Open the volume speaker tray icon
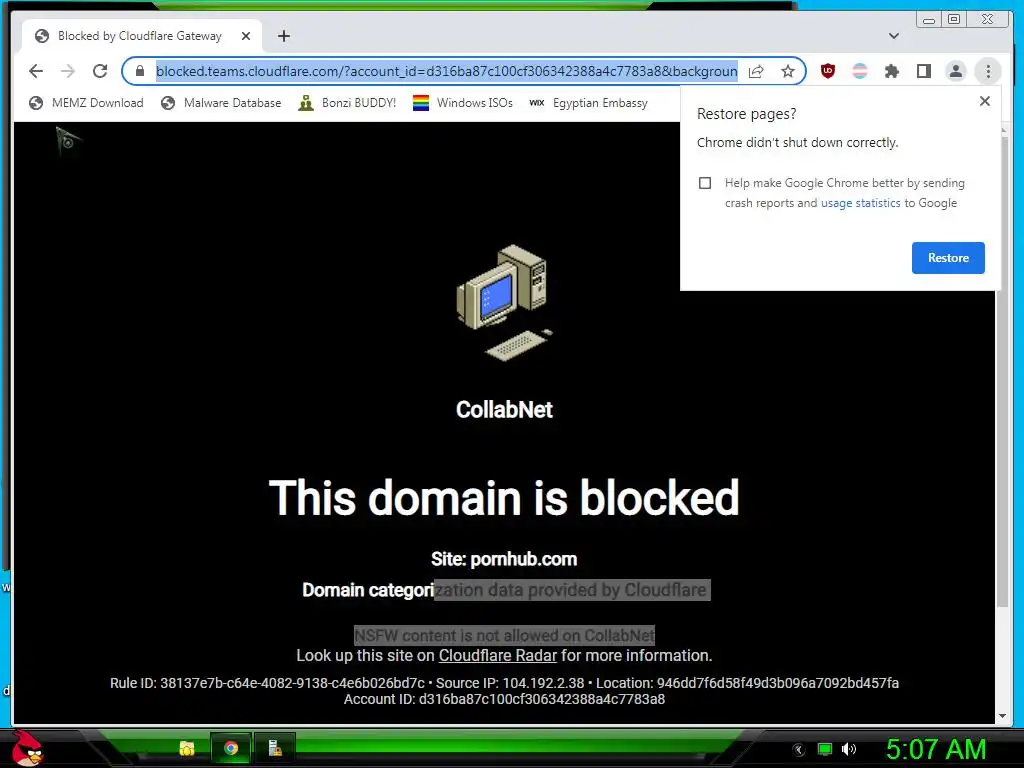Viewport: 1024px width, 768px height. [x=848, y=750]
